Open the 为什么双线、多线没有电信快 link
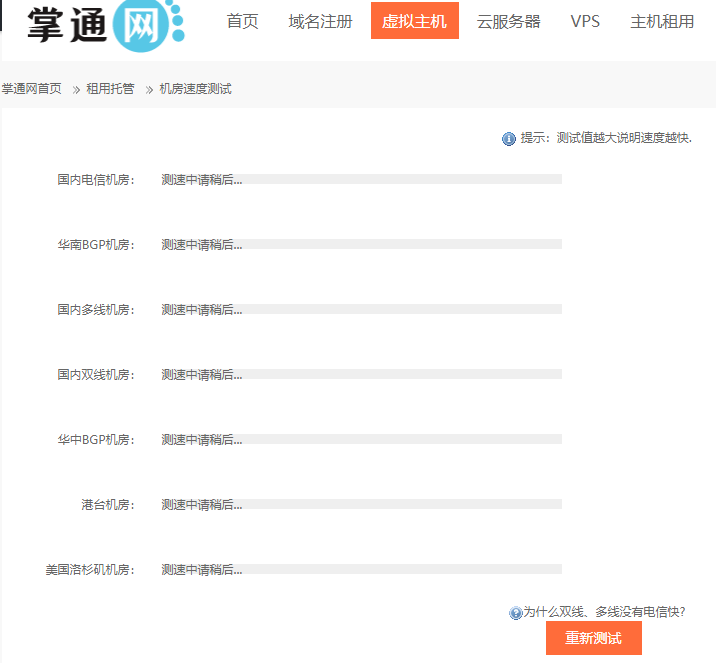 [604, 612]
